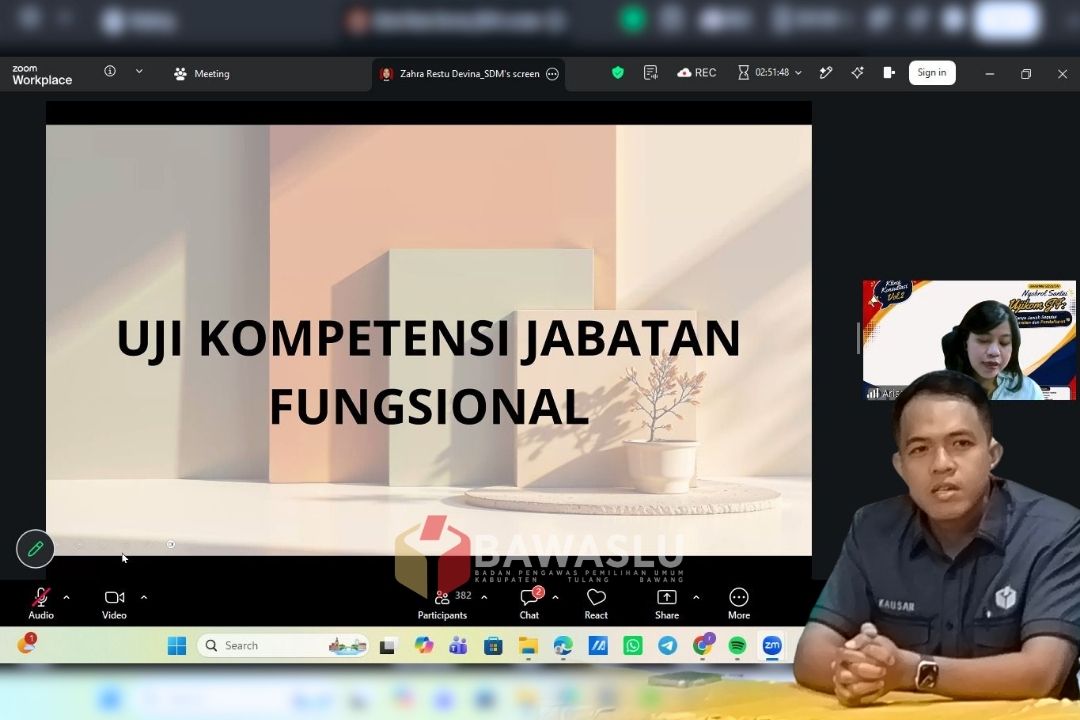Click the green annotate pencil button
Screen dimensions: 1080x720
click(35, 548)
